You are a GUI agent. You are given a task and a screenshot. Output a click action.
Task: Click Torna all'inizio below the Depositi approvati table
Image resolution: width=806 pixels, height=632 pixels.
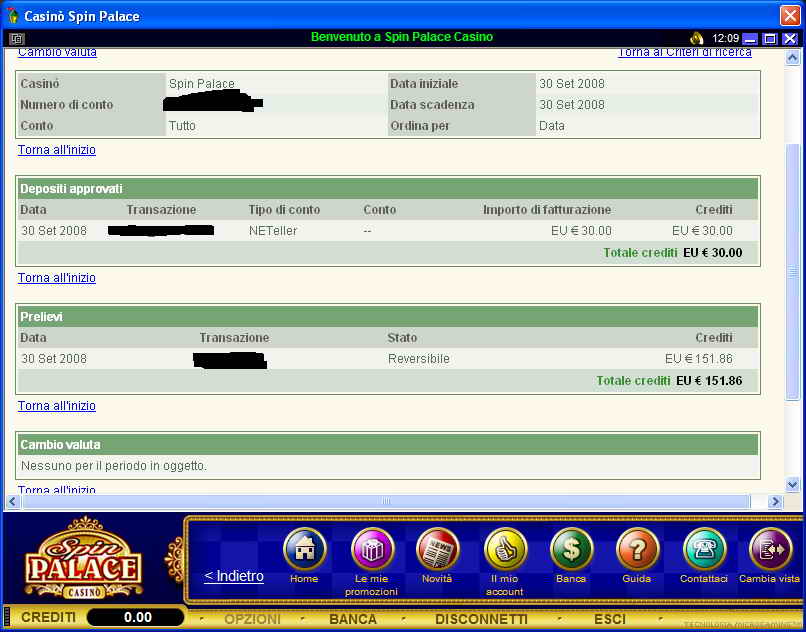[x=57, y=278]
